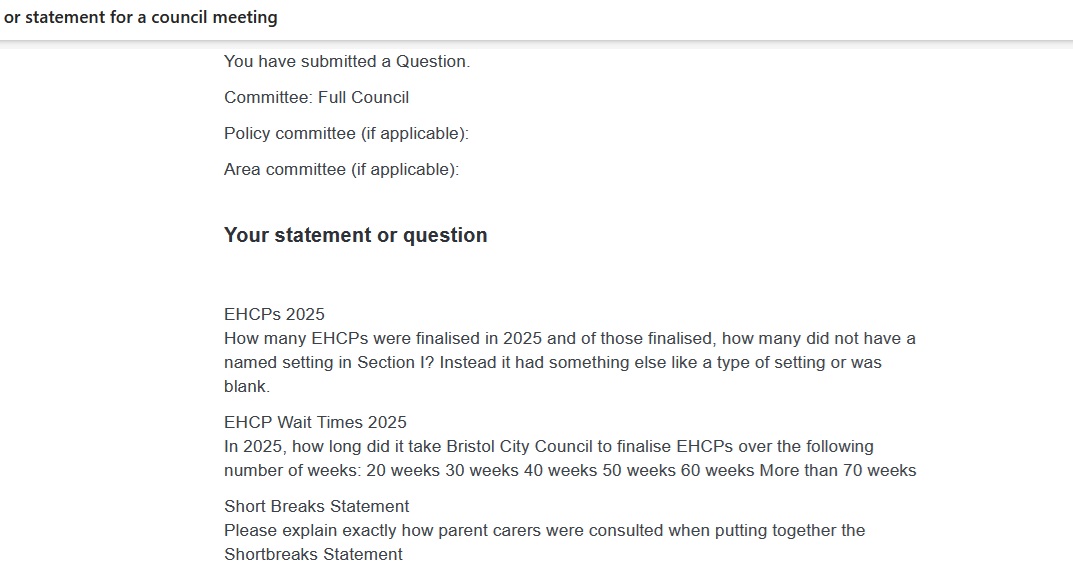Click the final line 'Shortbreaks Statement'
This screenshot has width=1073, height=586.
point(313,554)
